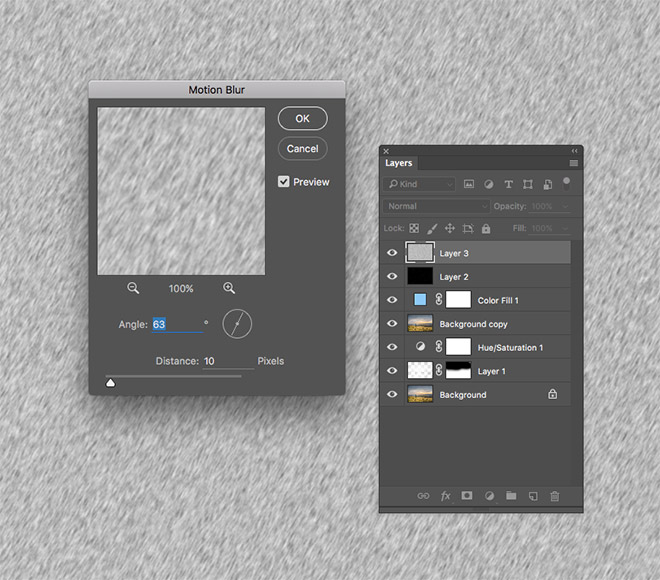Select the Layers tab

(x=398, y=163)
